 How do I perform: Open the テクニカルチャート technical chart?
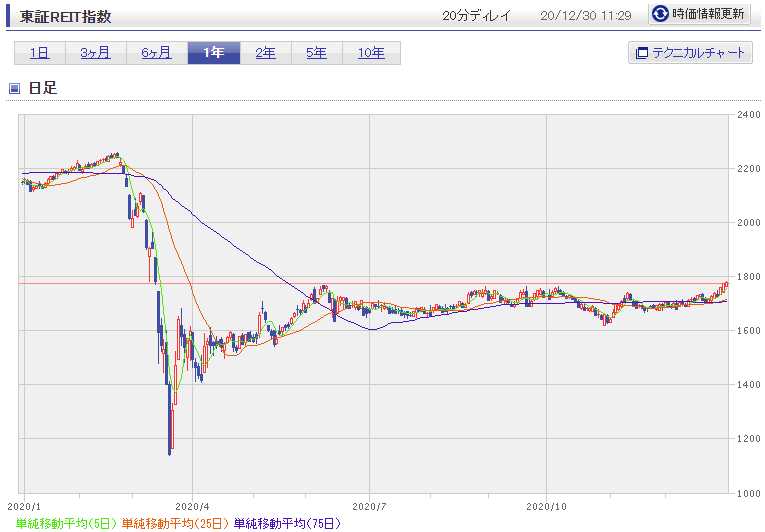coord(690,53)
